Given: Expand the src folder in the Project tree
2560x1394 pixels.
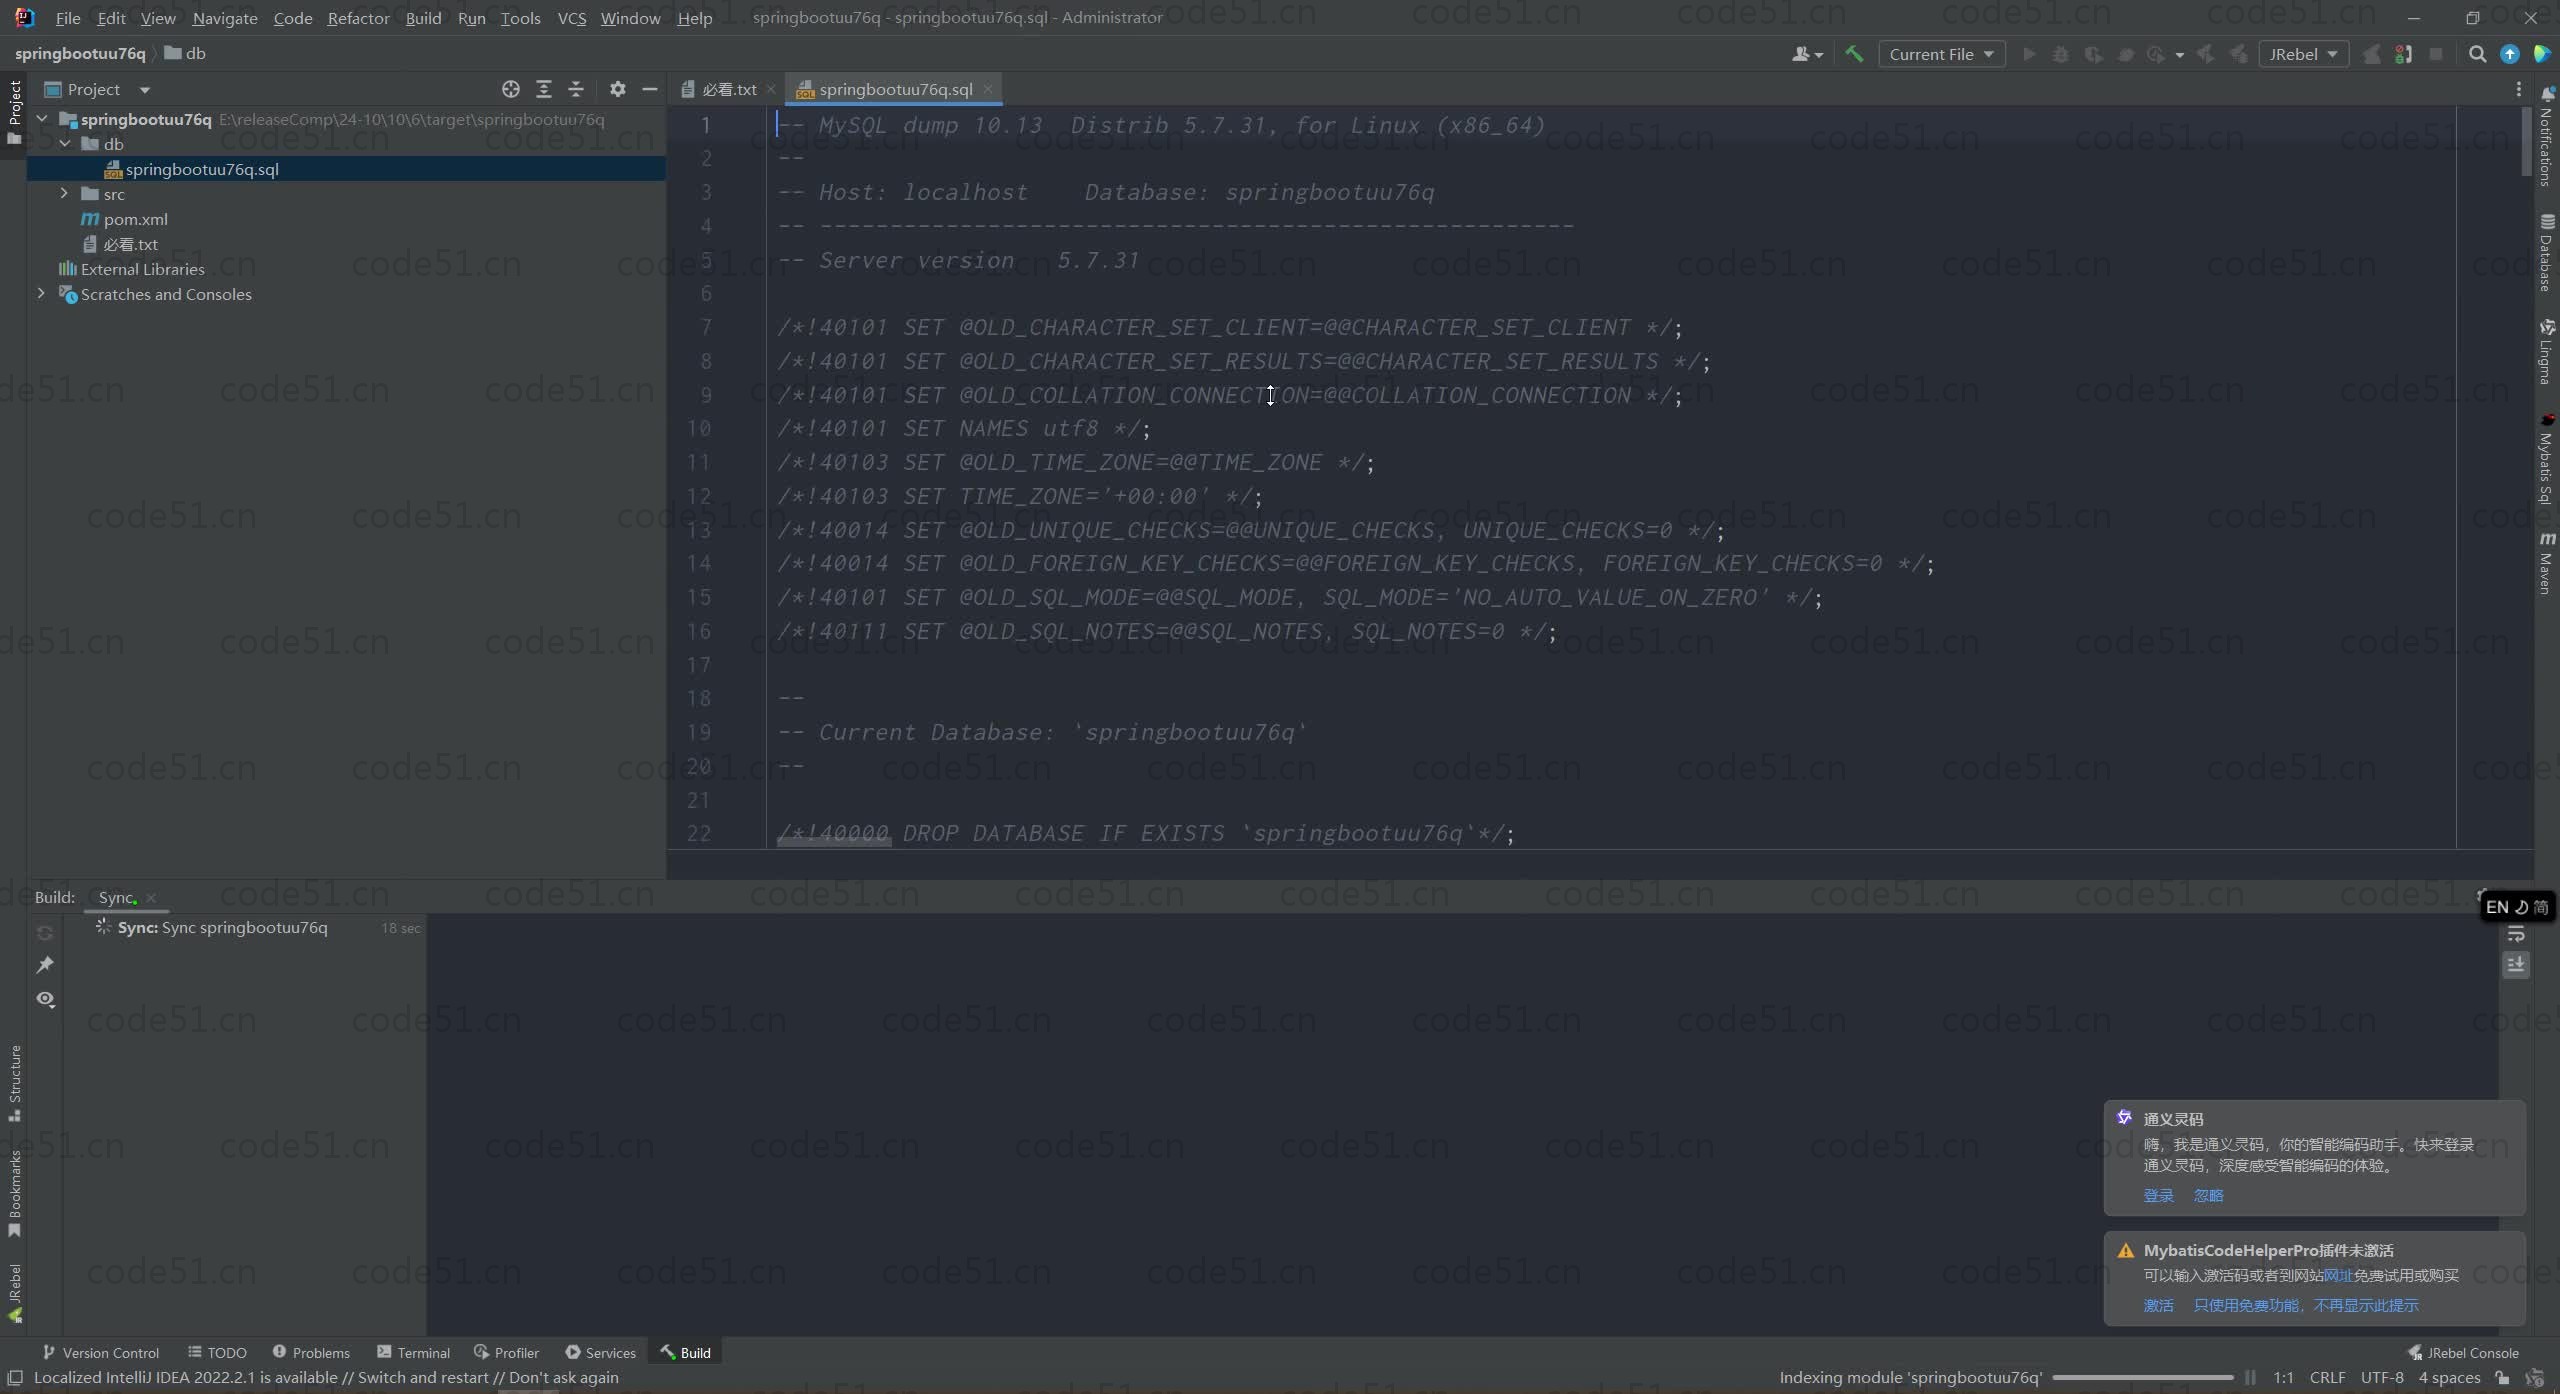Looking at the screenshot, I should pos(64,194).
